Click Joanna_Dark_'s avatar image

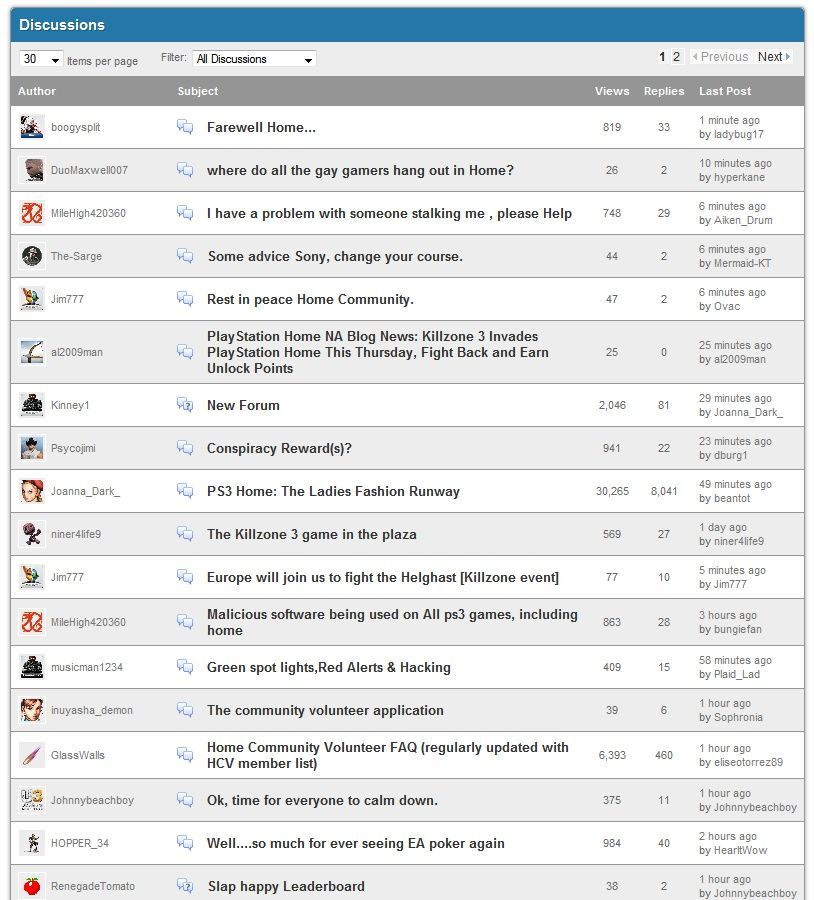[x=32, y=491]
